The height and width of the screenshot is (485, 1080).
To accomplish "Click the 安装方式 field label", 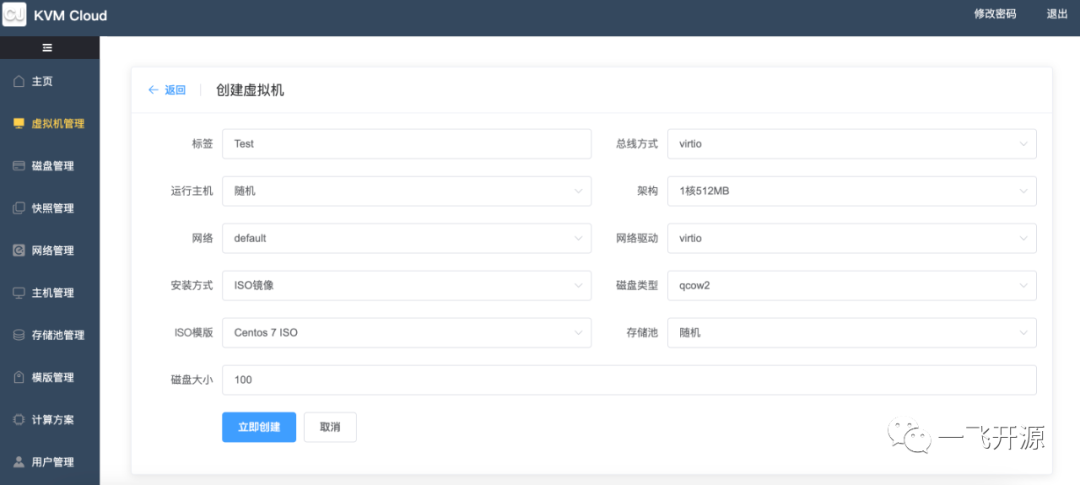I will 192,285.
